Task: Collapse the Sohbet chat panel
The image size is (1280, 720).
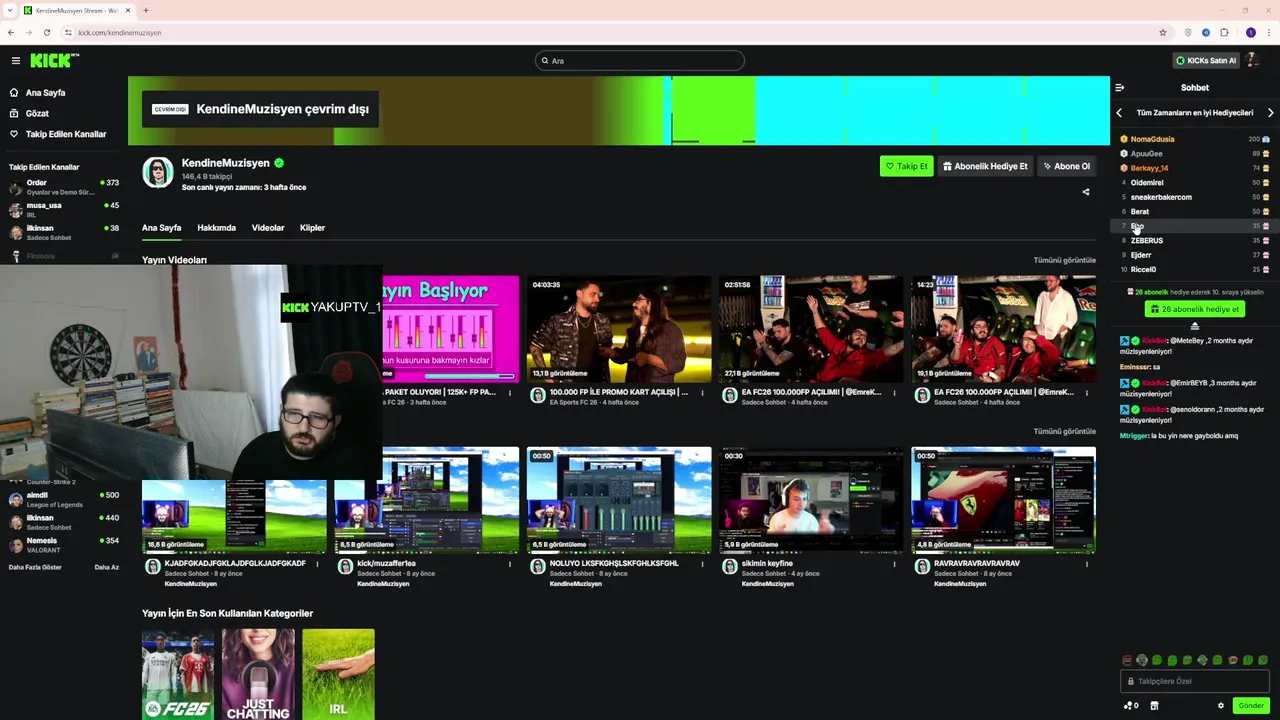Action: 1119,88
